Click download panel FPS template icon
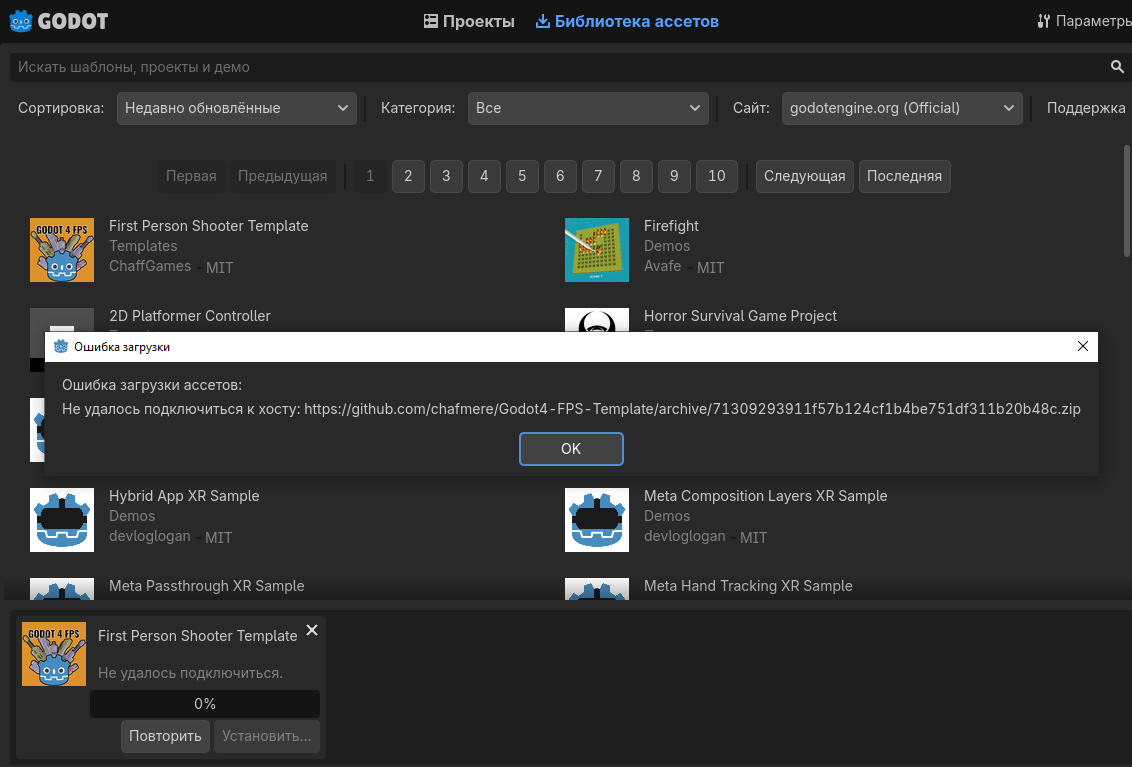The image size is (1132, 767). [54, 654]
